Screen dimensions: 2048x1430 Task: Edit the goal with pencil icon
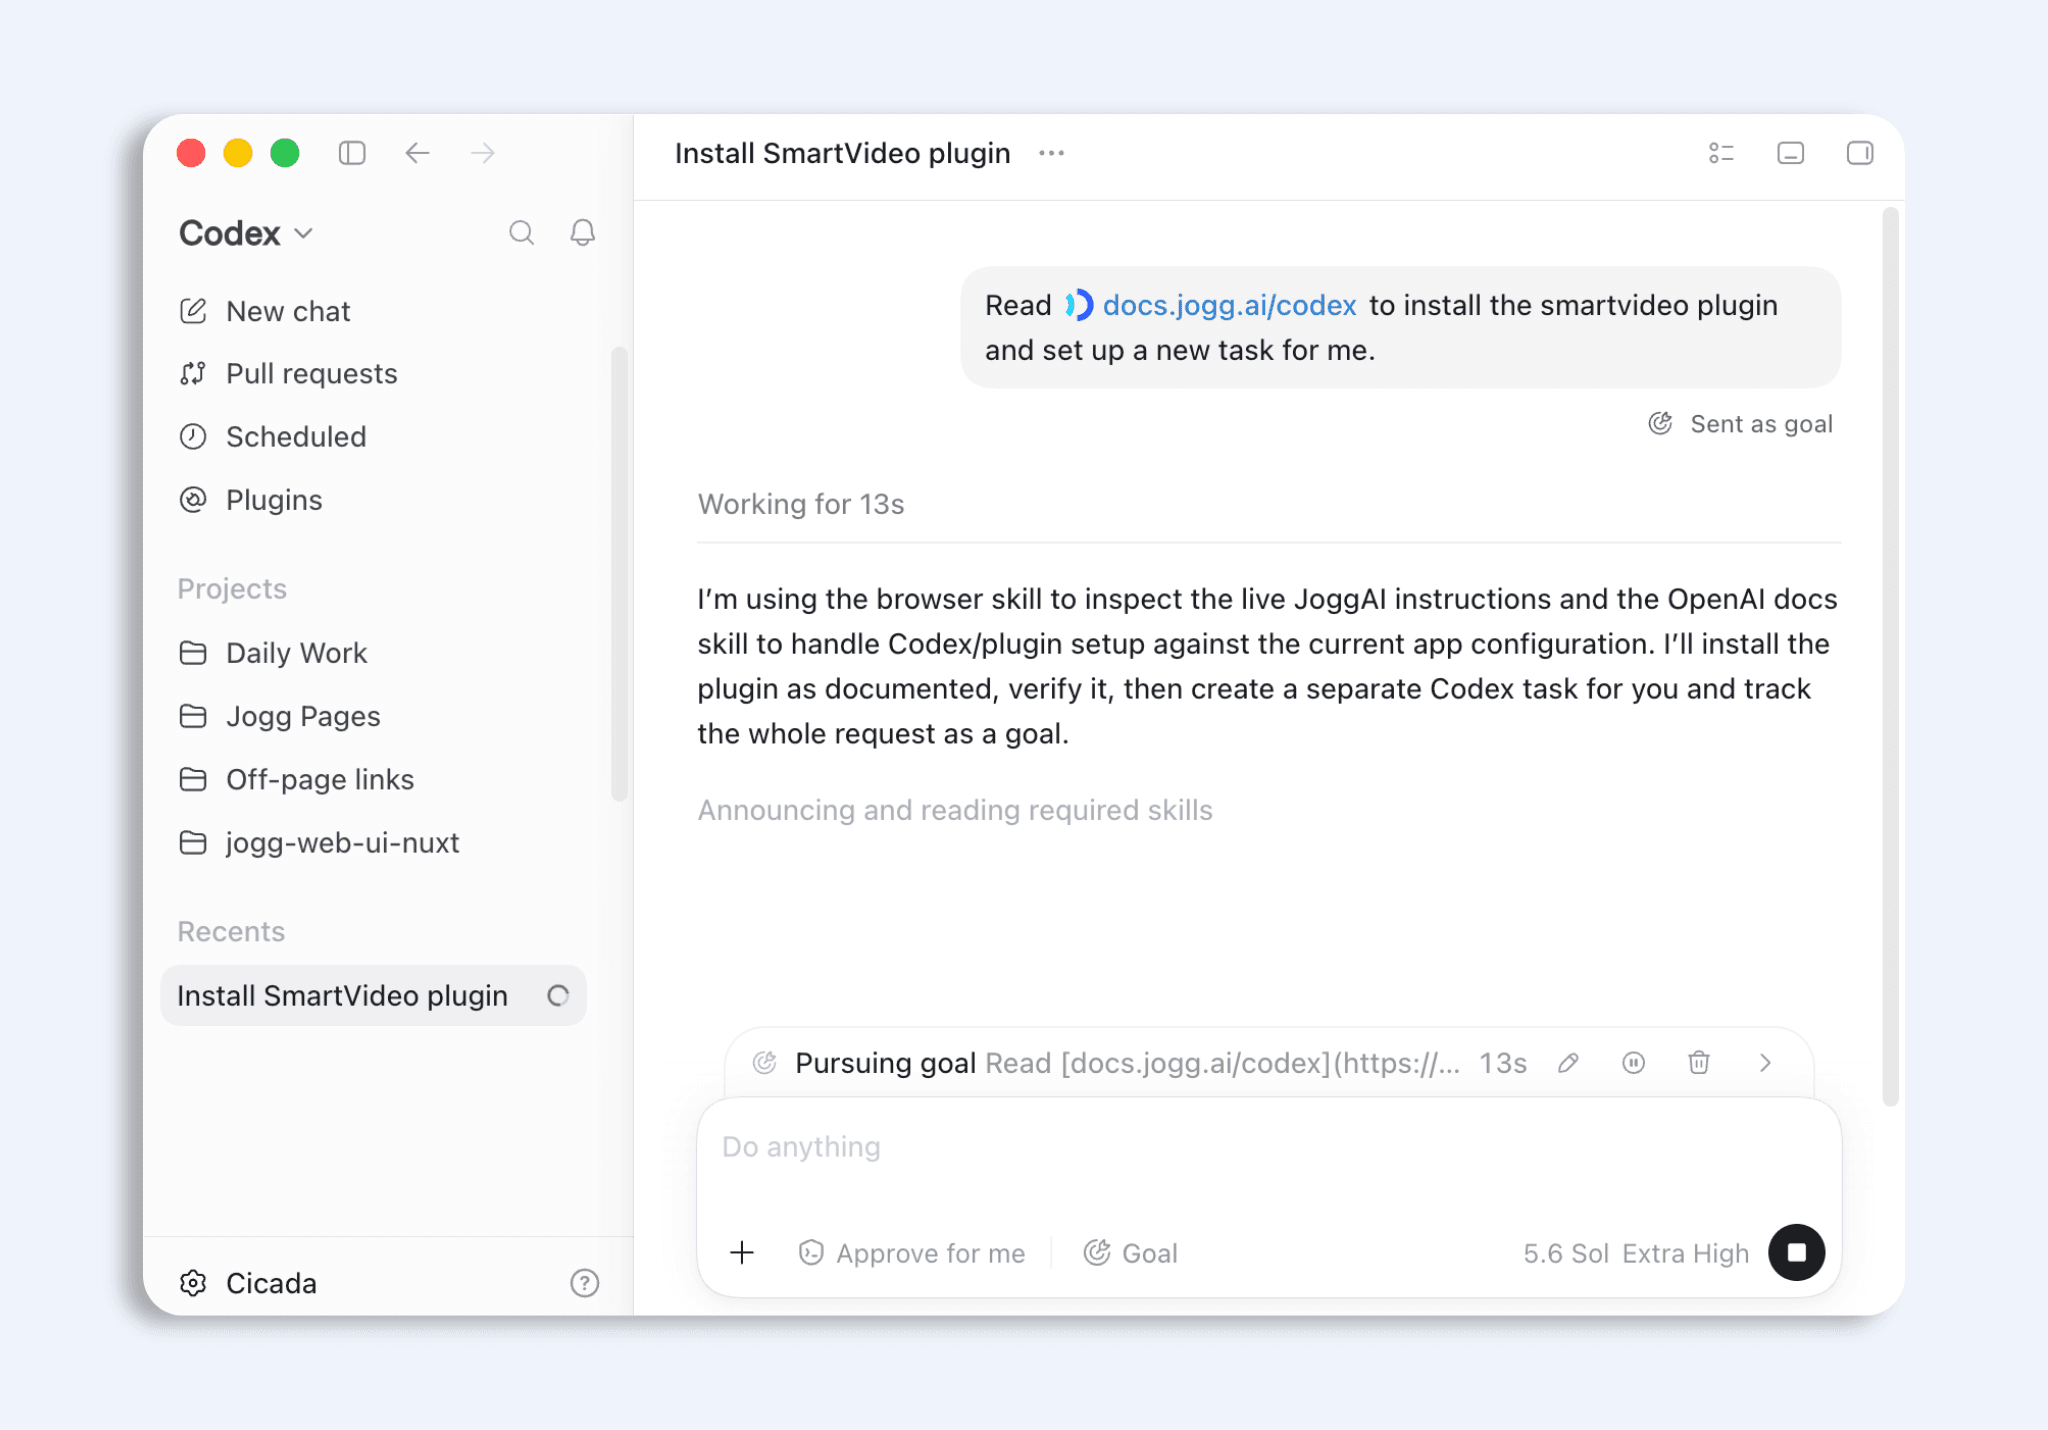(1568, 1063)
